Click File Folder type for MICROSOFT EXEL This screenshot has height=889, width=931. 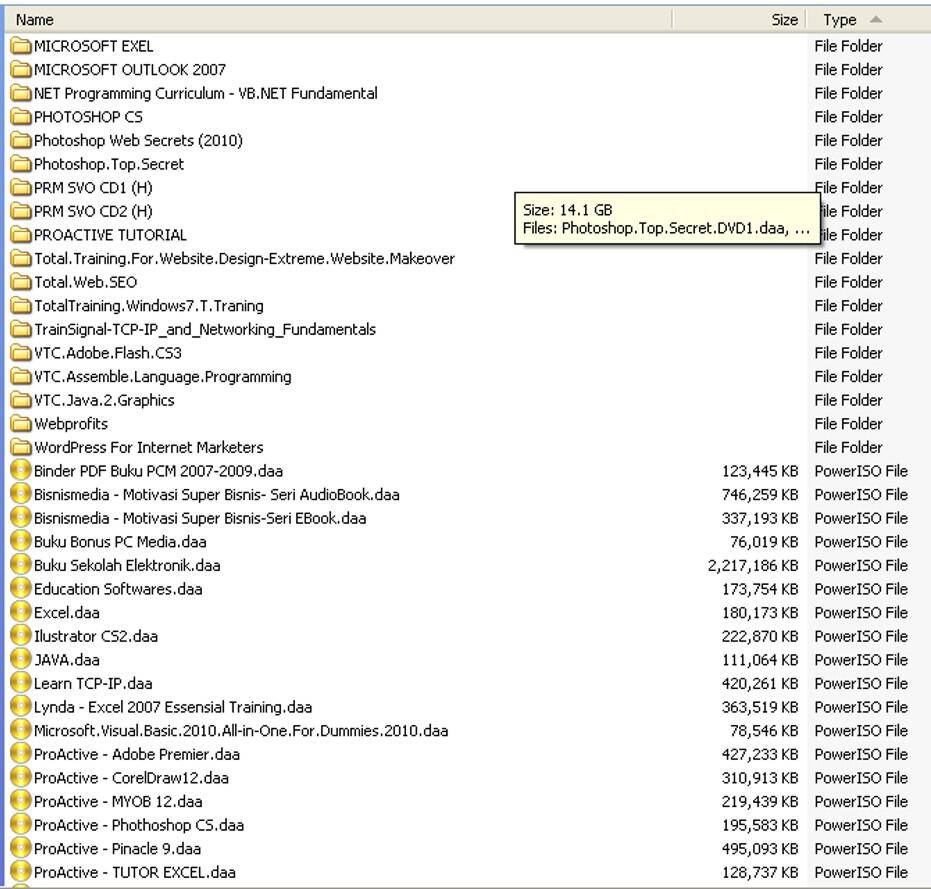click(x=848, y=46)
